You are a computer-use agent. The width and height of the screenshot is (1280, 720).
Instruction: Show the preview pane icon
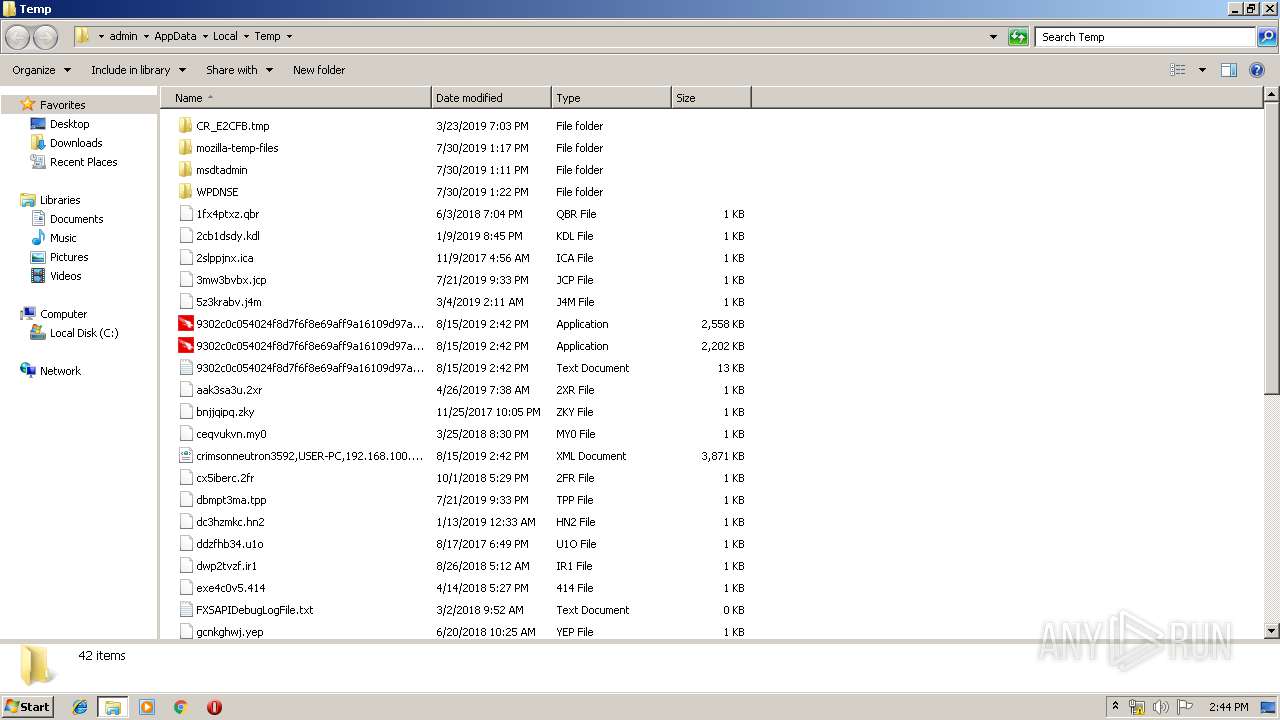point(1229,70)
